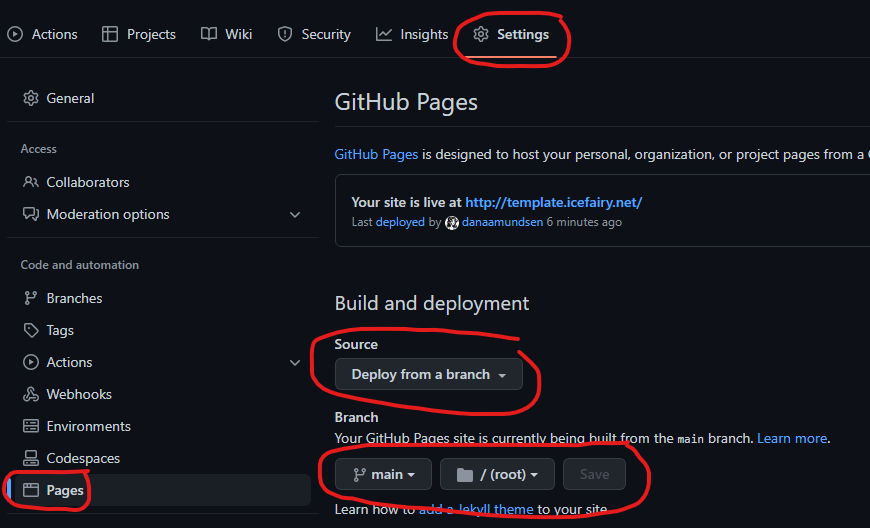Click the Environments server icon

tap(31, 426)
